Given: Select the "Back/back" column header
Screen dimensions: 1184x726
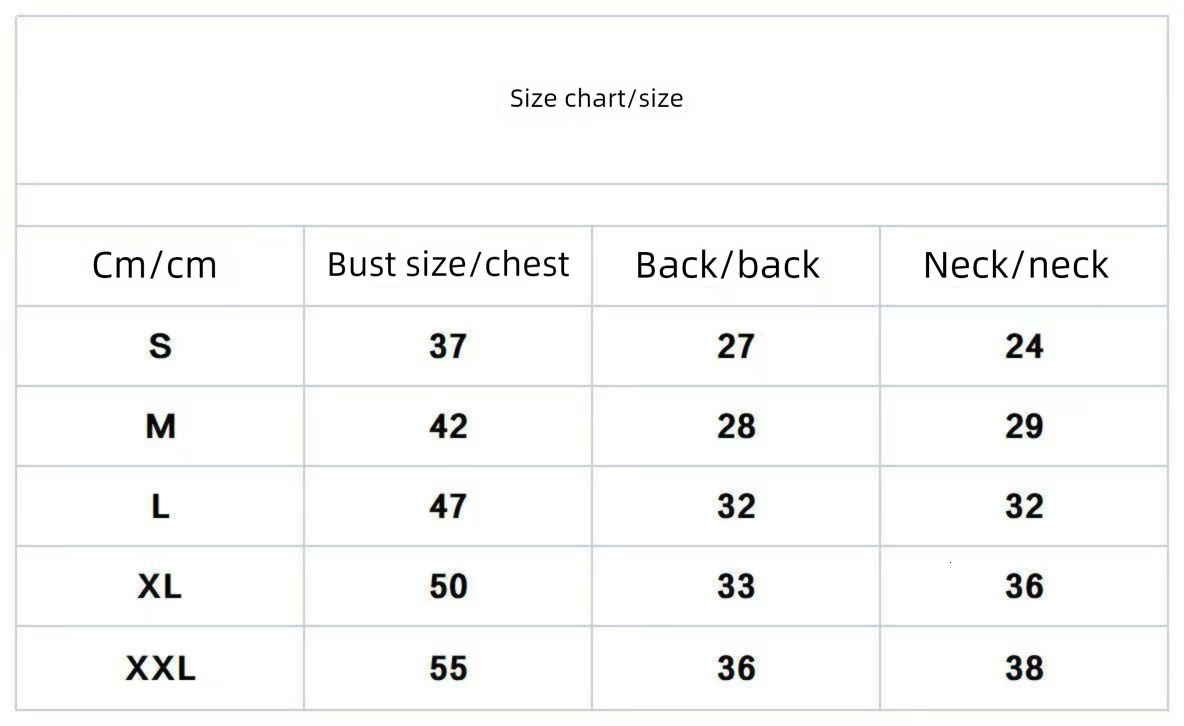Looking at the screenshot, I should (x=727, y=265).
